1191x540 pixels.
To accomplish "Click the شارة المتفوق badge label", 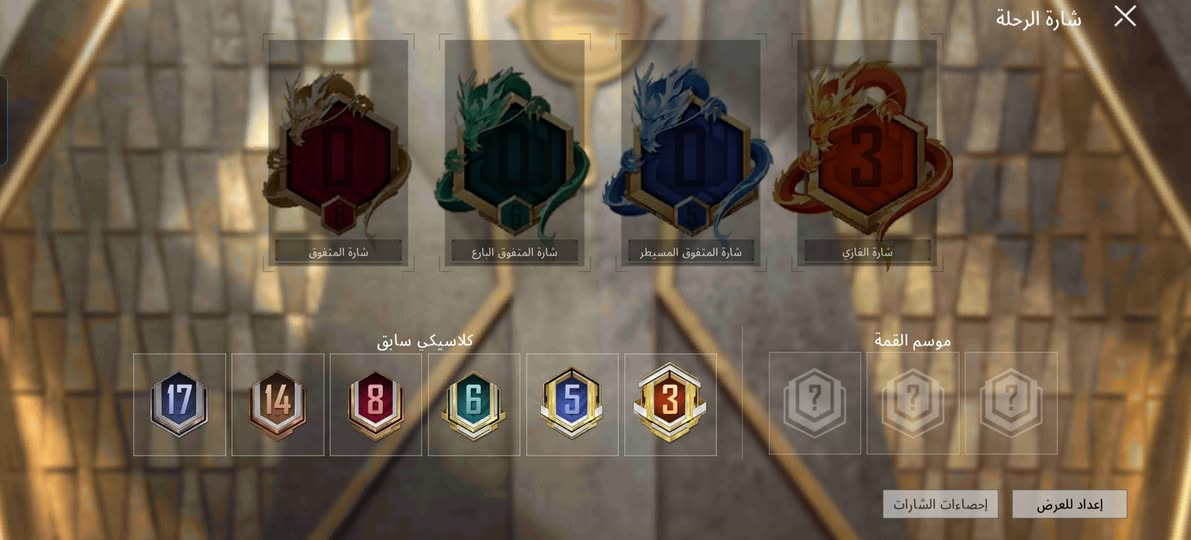I will pos(339,251).
